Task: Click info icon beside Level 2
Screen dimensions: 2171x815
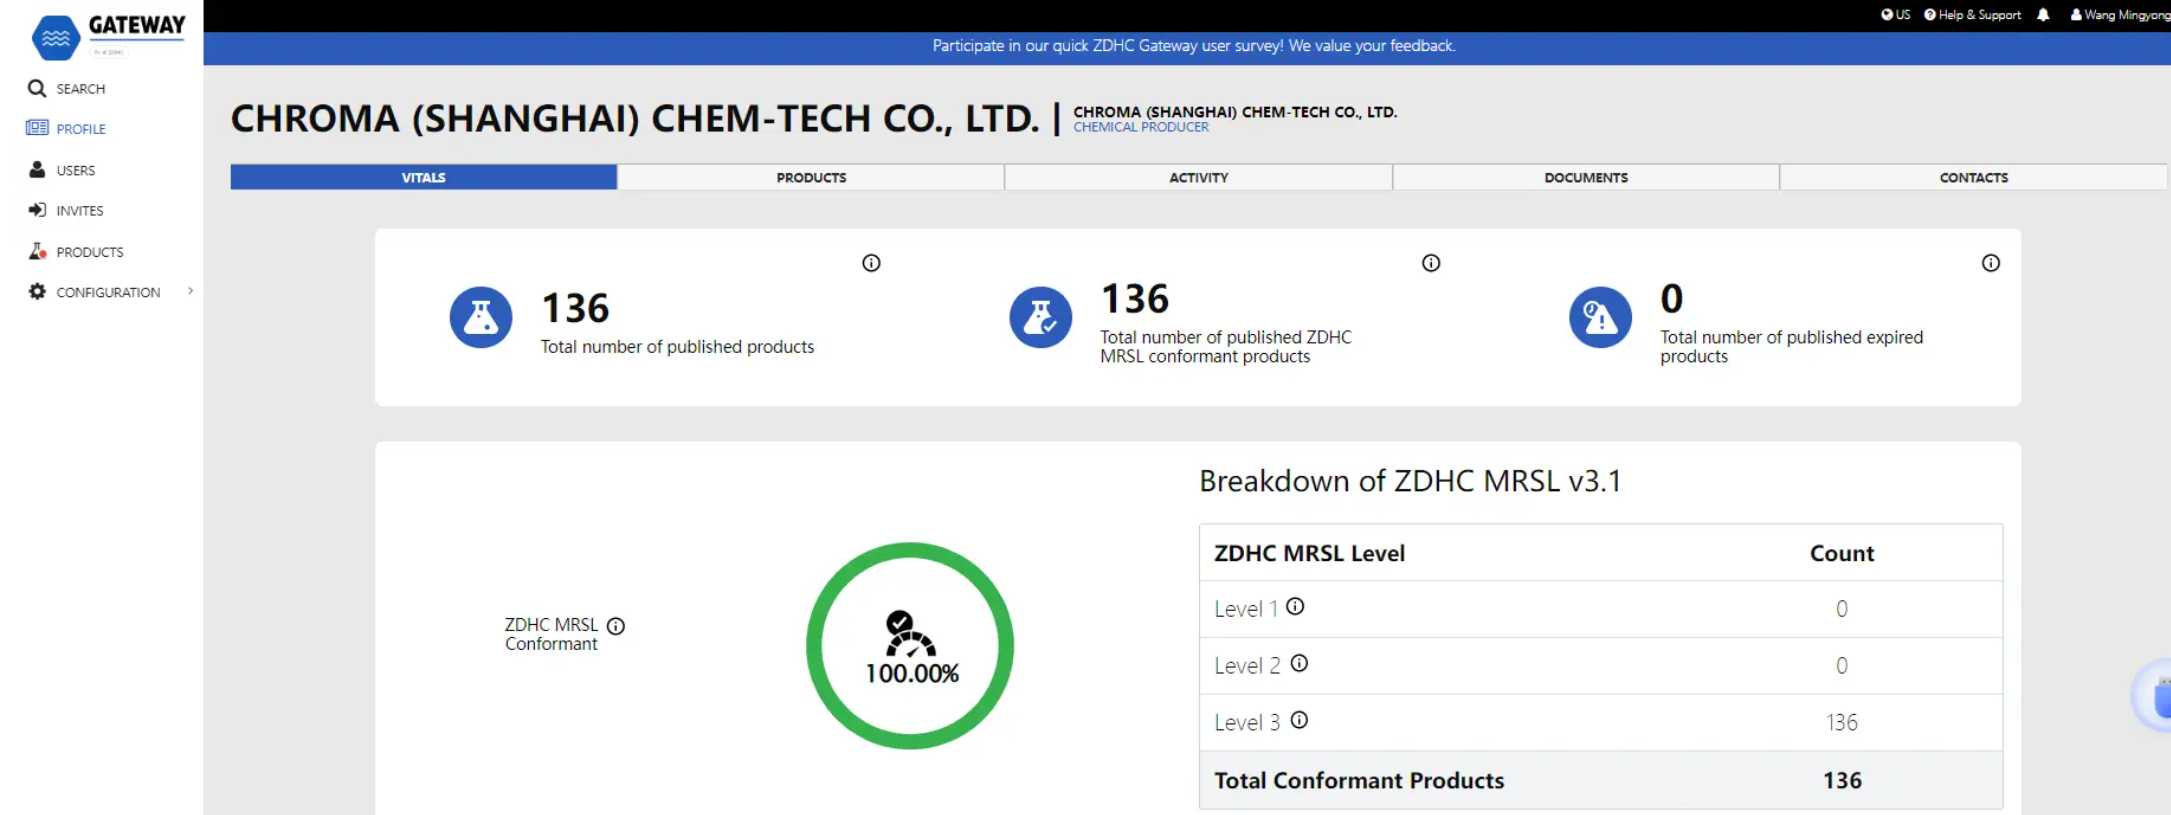Action: 1299,663
